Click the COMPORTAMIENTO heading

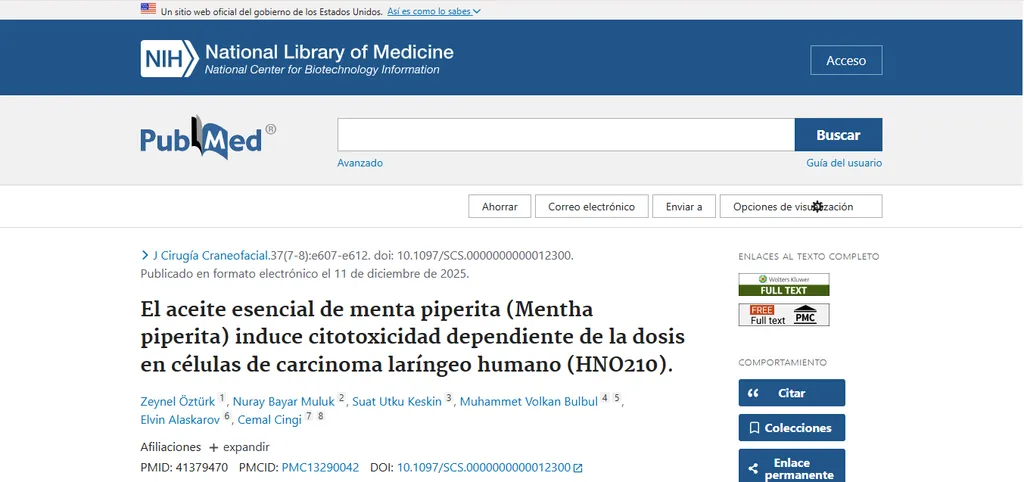point(782,362)
